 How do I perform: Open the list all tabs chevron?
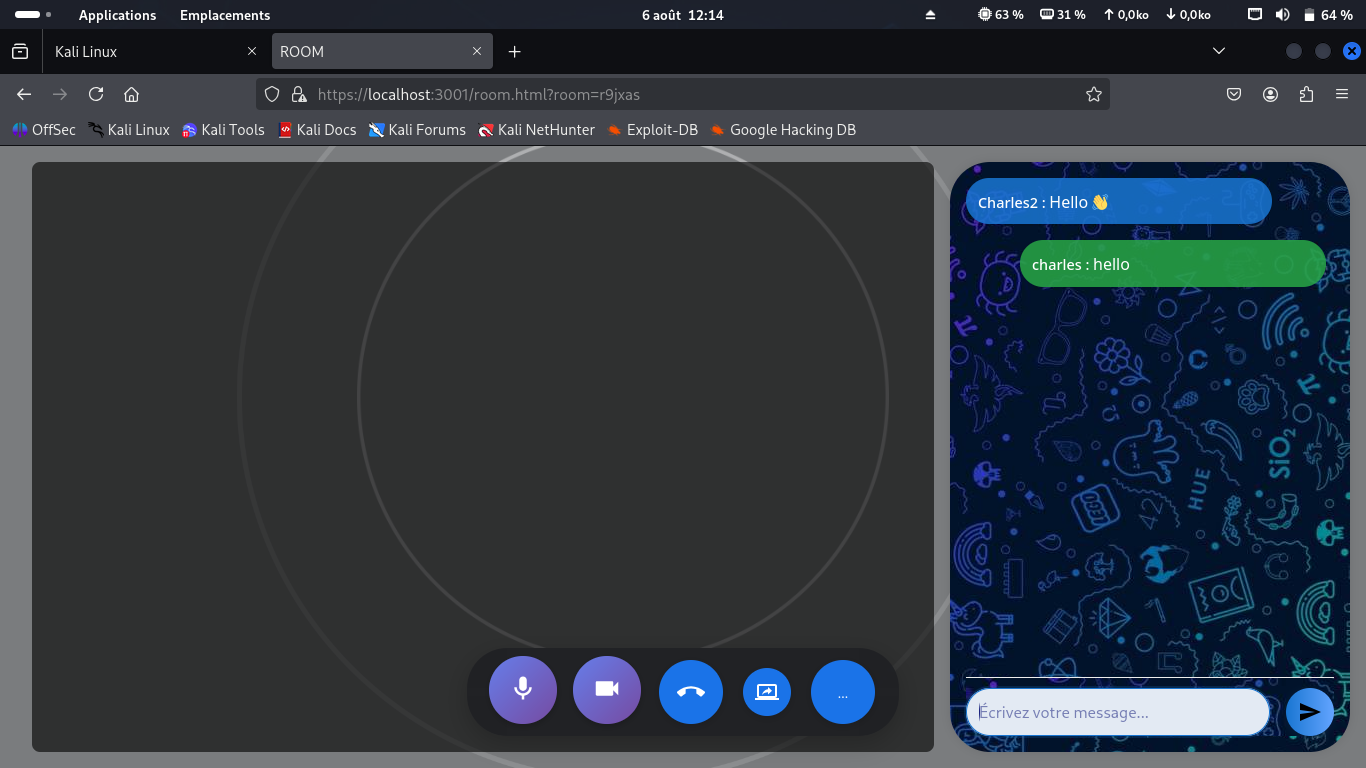1218,51
